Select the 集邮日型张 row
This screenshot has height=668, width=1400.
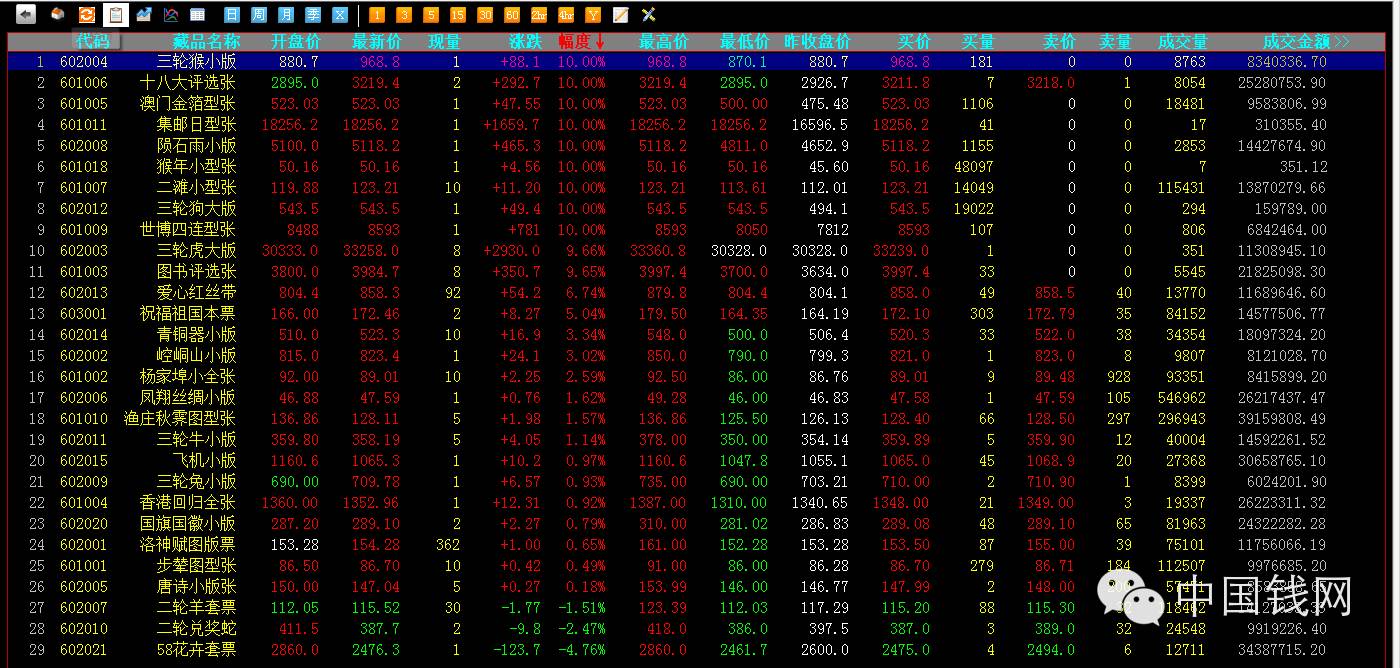[x=697, y=124]
